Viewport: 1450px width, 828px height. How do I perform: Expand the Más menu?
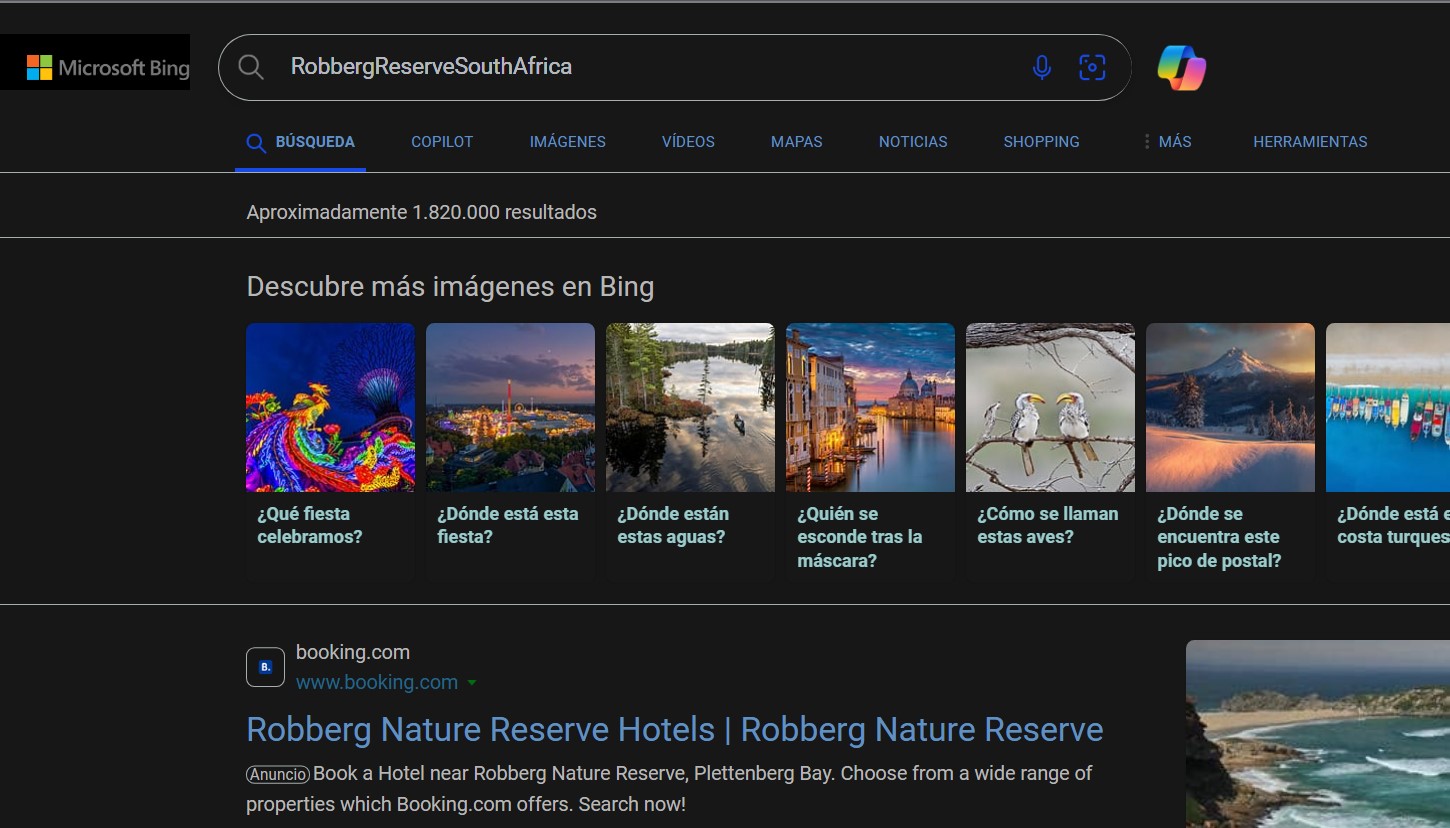click(1167, 142)
